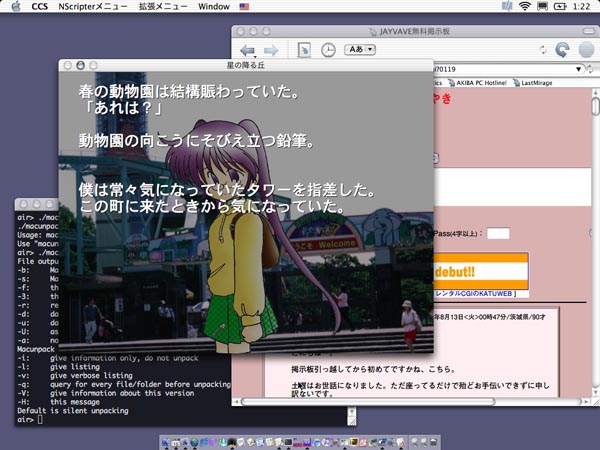Click terminal row "give information only, do not unpack"
This screenshot has width=600, height=450.
tap(124, 358)
